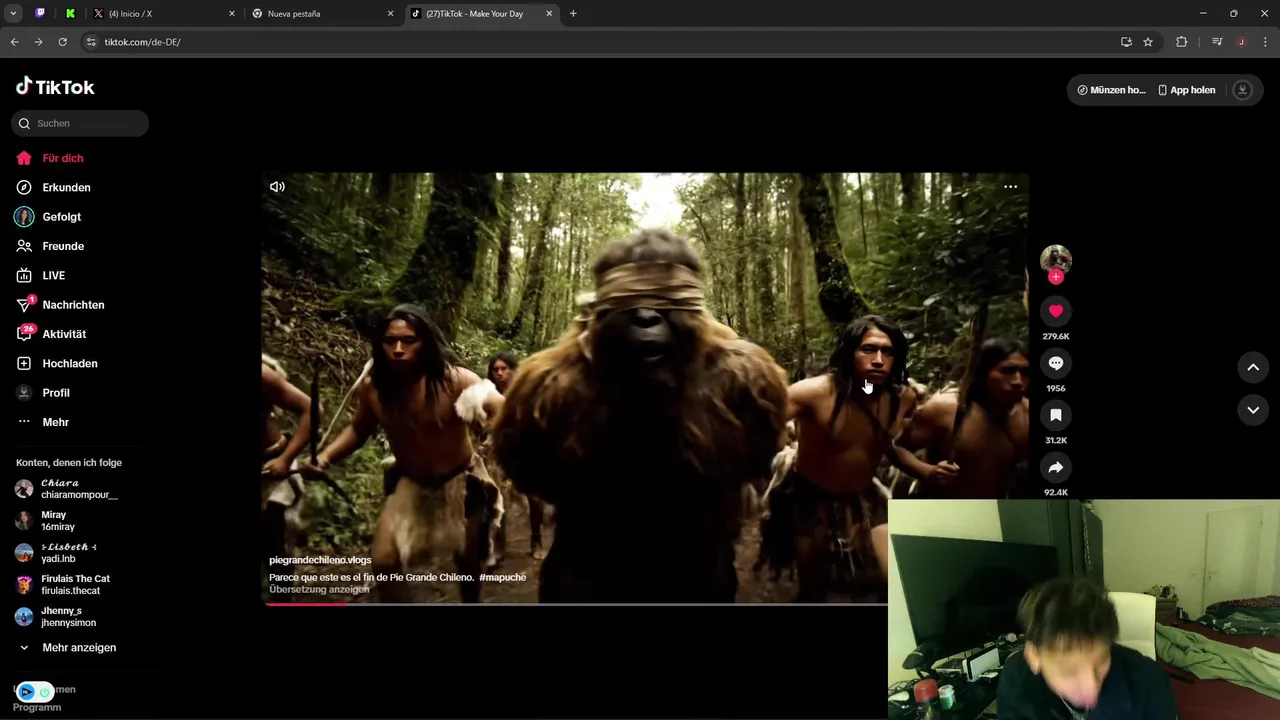Image resolution: width=1280 pixels, height=720 pixels.
Task: Mute the video with speaker icon
Action: point(277,186)
